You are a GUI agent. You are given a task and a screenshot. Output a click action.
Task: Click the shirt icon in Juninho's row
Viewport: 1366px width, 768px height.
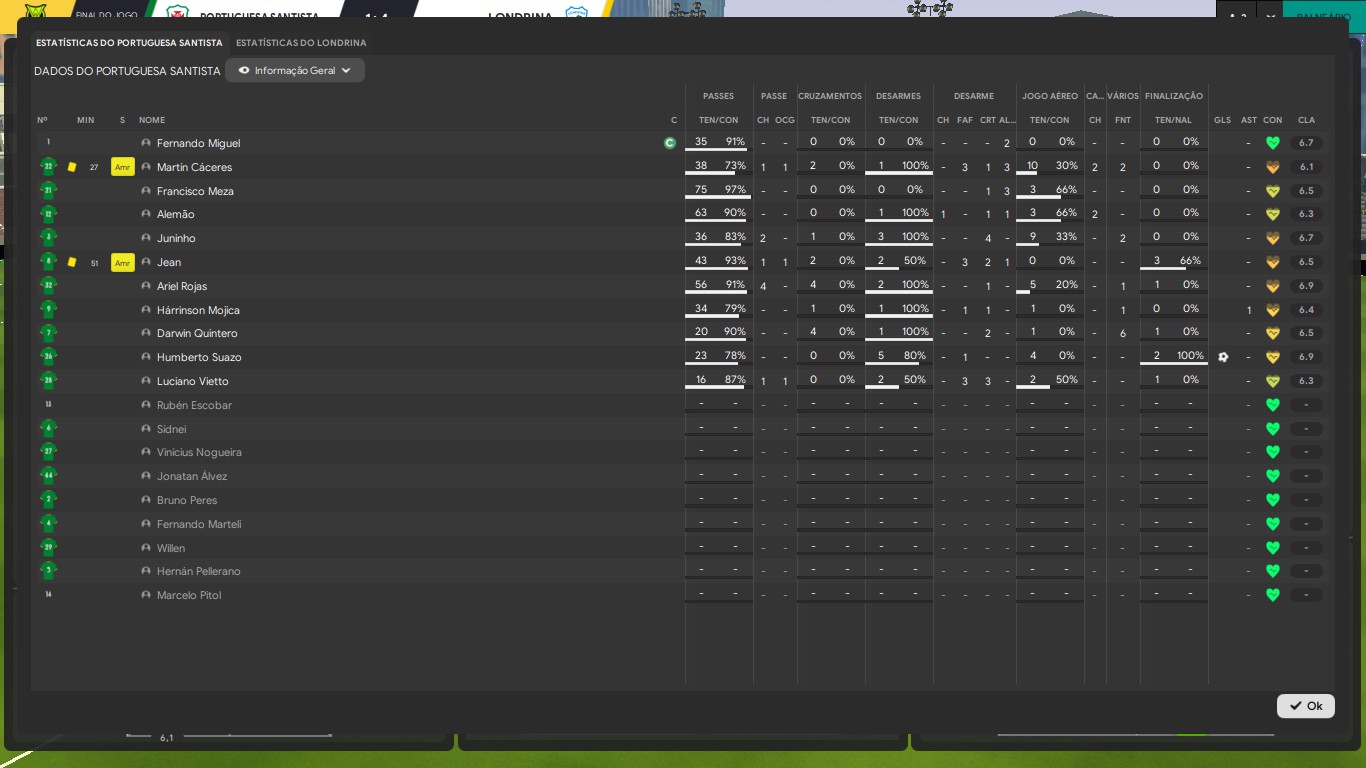pyautogui.click(x=48, y=238)
